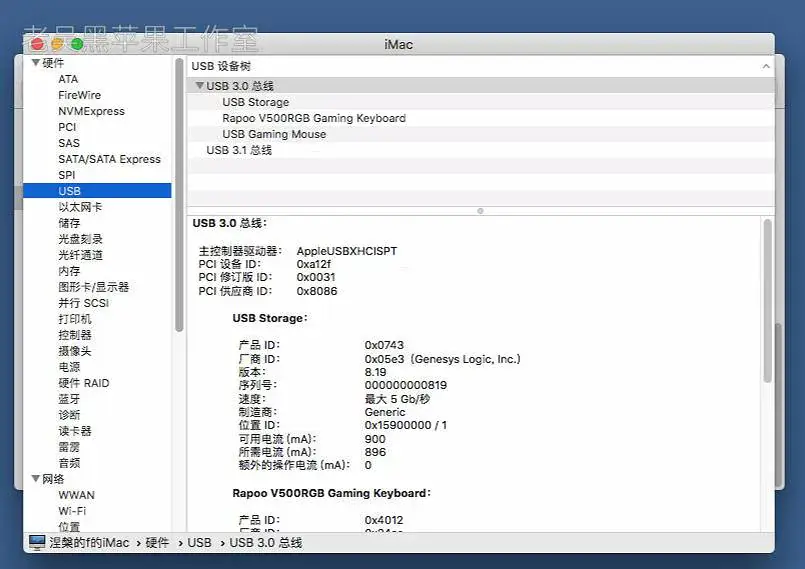Click the iMac window title
The image size is (805, 569).
[398, 45]
